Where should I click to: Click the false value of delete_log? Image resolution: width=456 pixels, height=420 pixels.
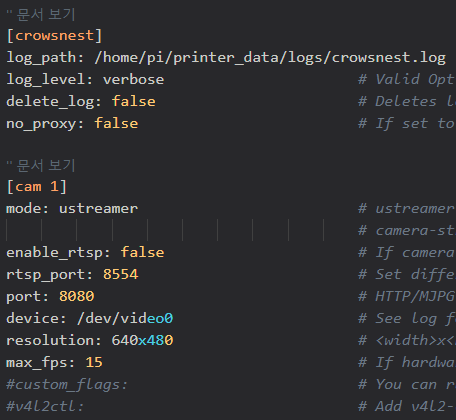133,101
